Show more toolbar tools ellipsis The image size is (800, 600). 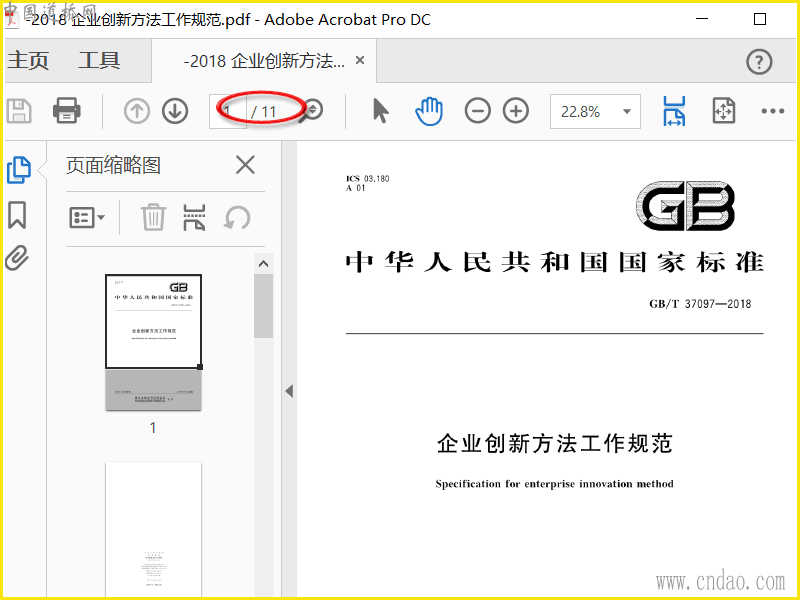click(x=772, y=111)
